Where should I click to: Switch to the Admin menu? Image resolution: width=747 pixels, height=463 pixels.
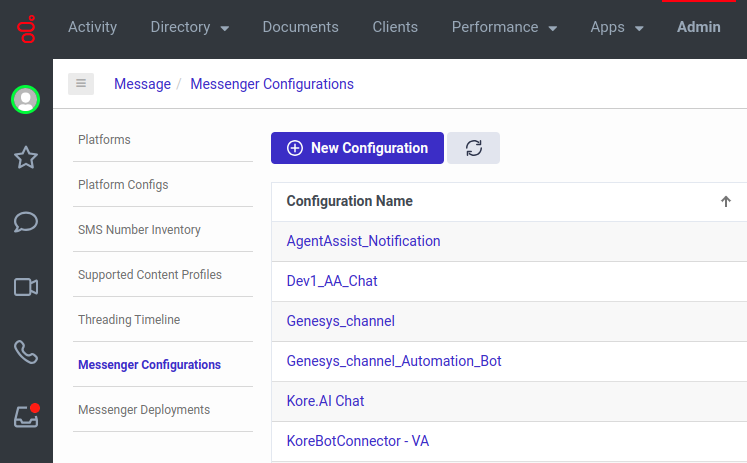click(698, 28)
